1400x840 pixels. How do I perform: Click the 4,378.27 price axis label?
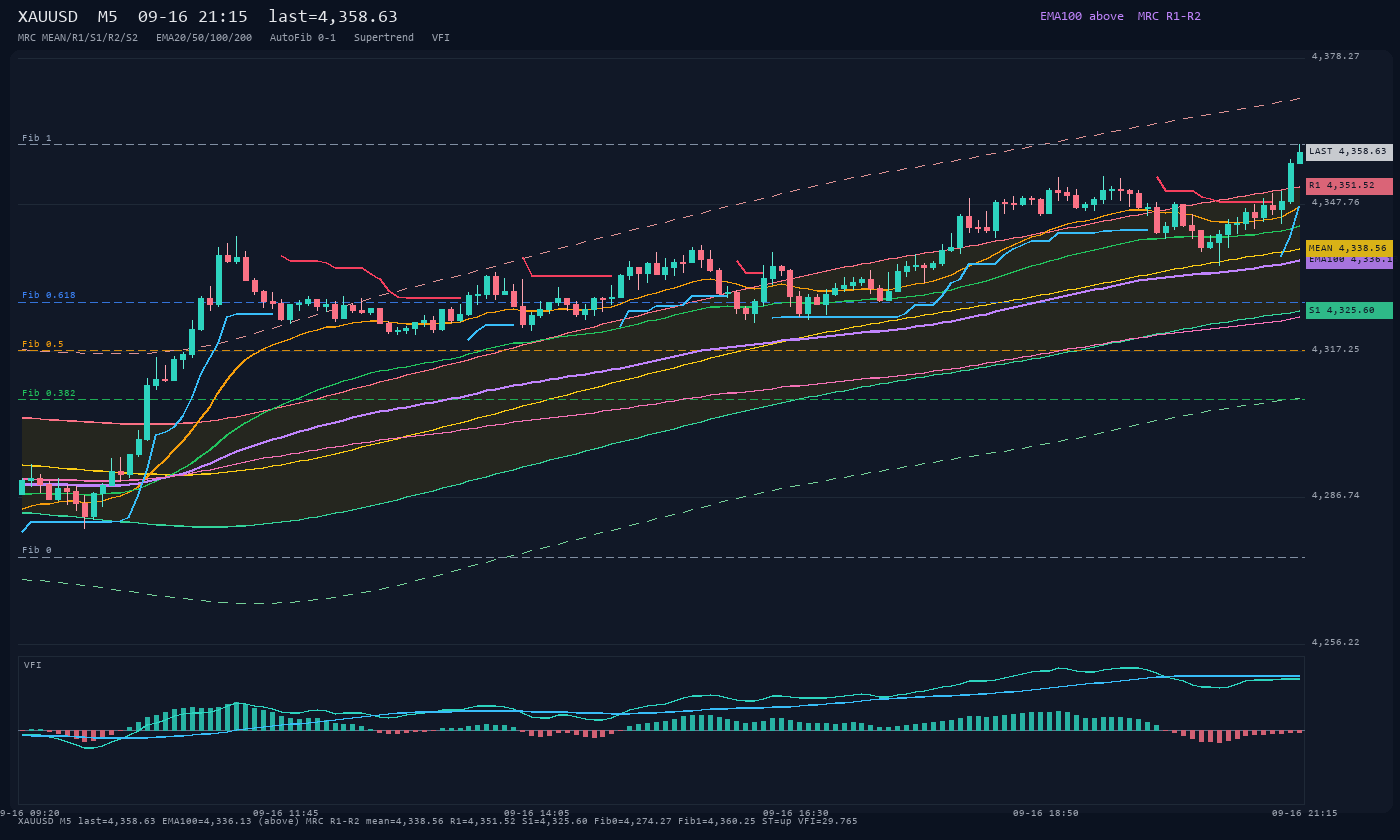[x=1336, y=56]
